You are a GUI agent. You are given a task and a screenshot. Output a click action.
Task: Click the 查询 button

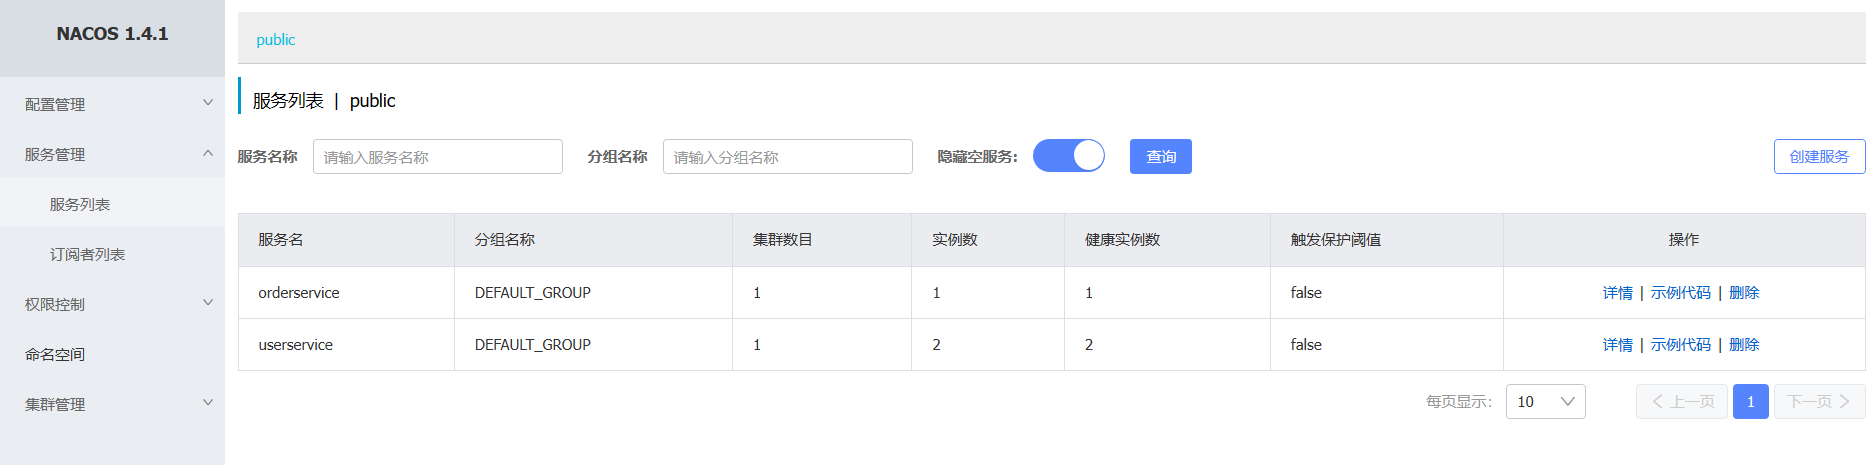pos(1160,156)
